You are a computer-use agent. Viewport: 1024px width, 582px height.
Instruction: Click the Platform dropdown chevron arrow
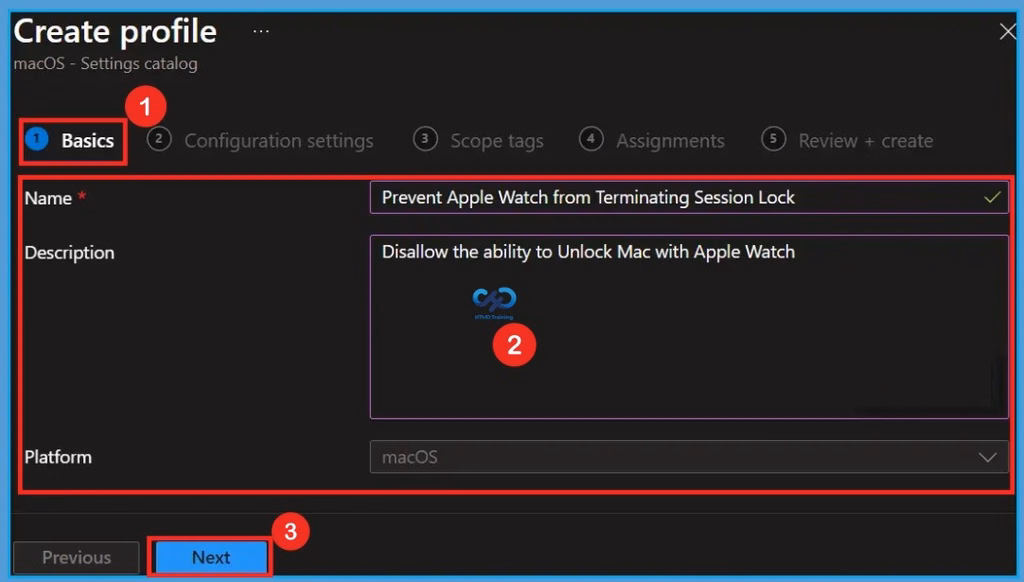click(x=987, y=457)
